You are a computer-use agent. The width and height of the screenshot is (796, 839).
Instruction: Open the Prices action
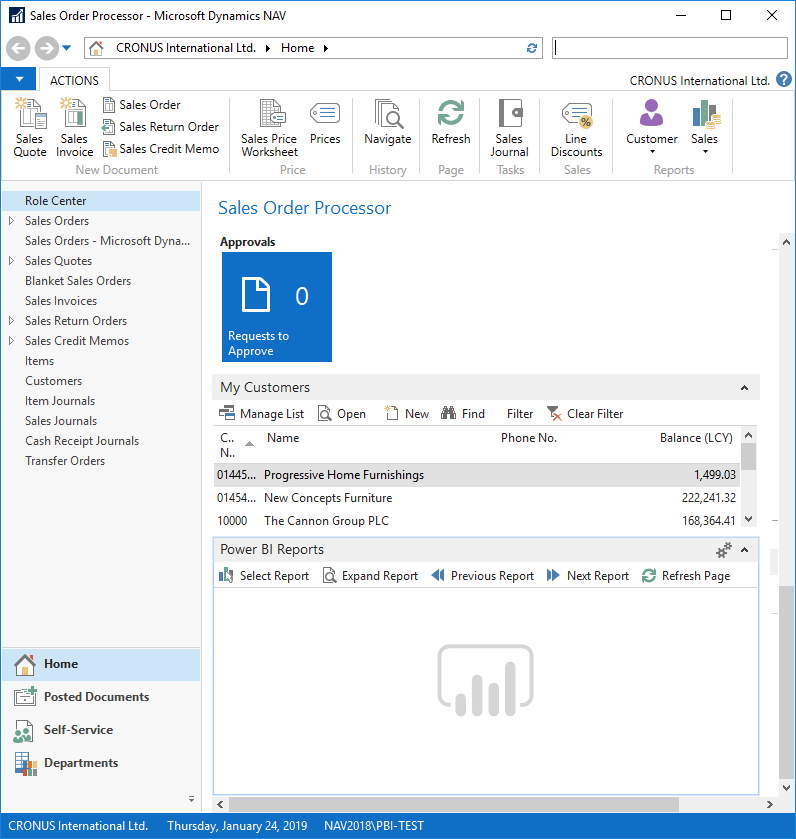(325, 122)
